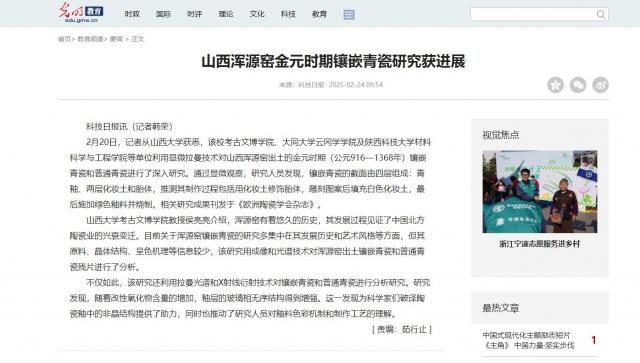Click the search magnifier icon
The height and width of the screenshot is (363, 640).
coord(600,15)
